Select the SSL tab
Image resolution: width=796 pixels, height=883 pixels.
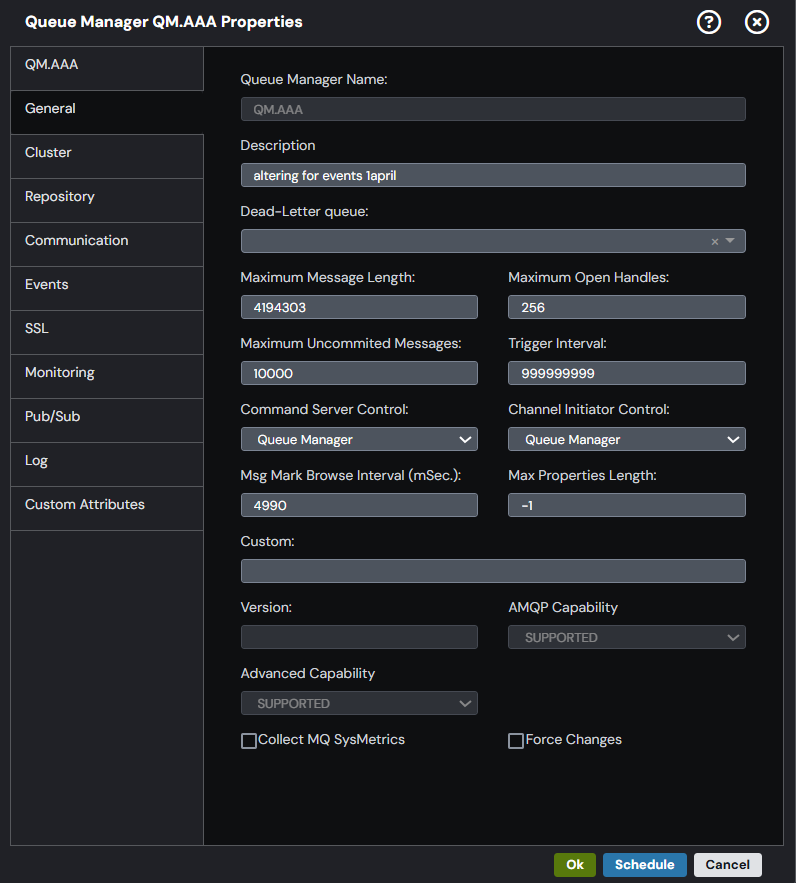point(107,332)
